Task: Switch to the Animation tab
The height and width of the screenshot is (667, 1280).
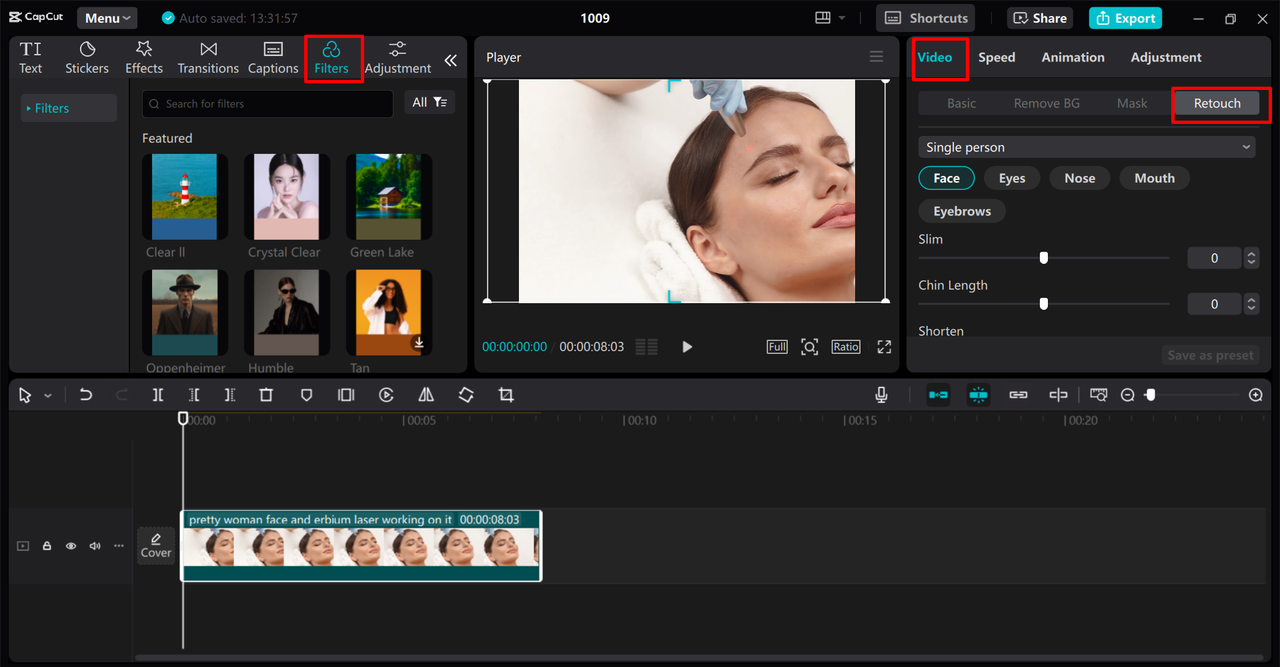Action: click(1073, 57)
